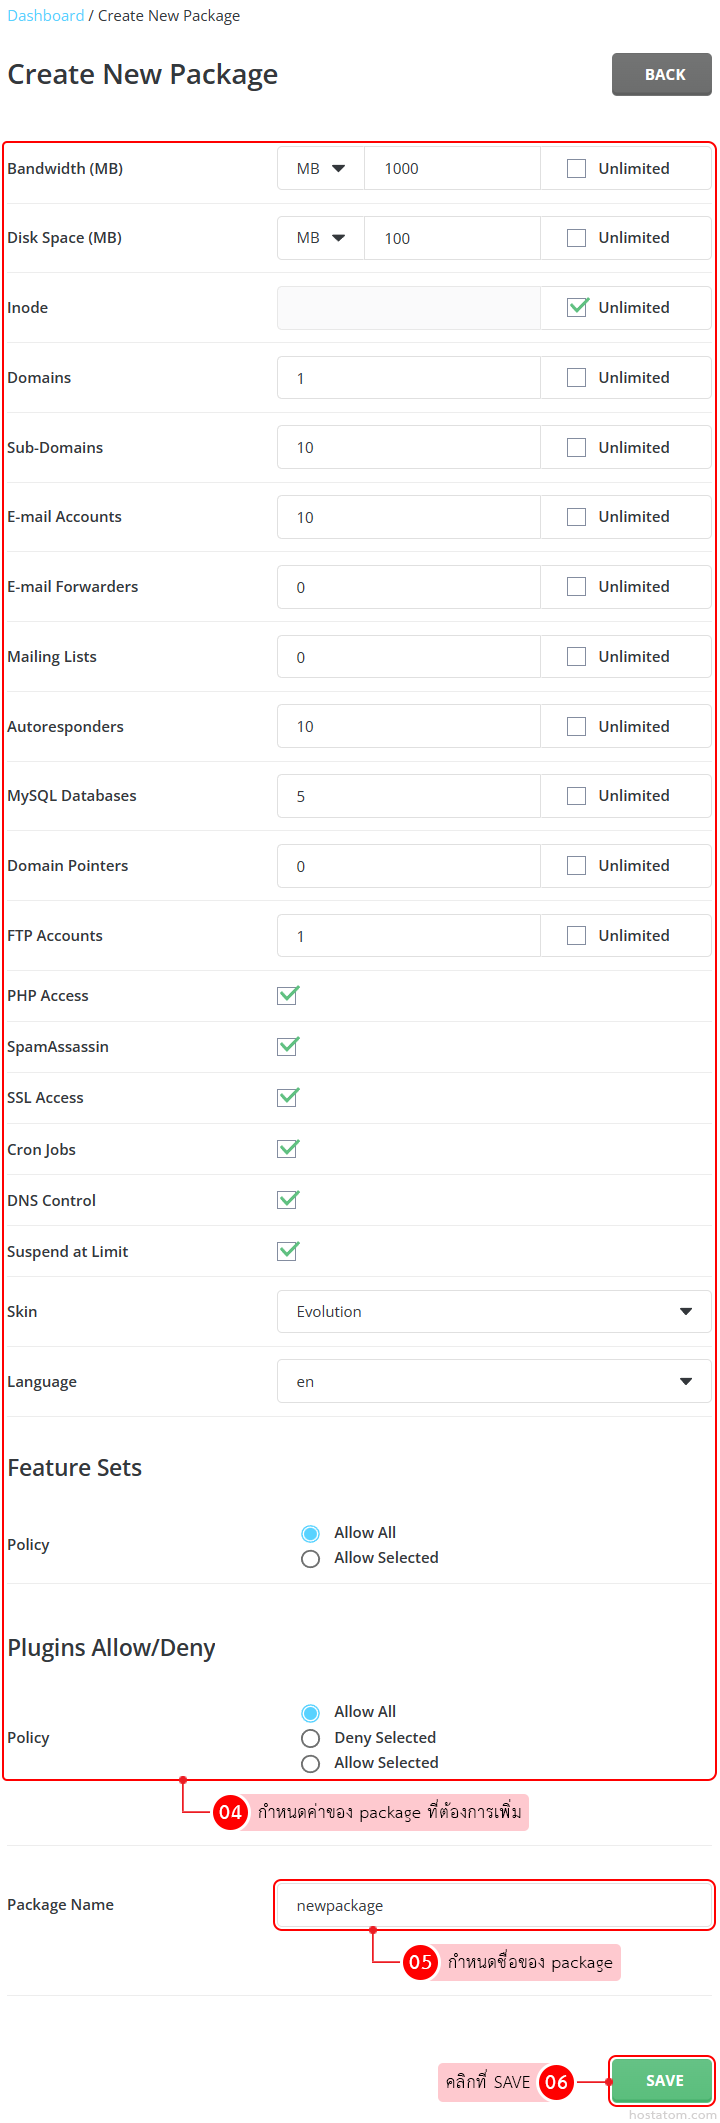720x2123 pixels.
Task: Tick Unlimited for MySQL Databases
Action: point(577,796)
